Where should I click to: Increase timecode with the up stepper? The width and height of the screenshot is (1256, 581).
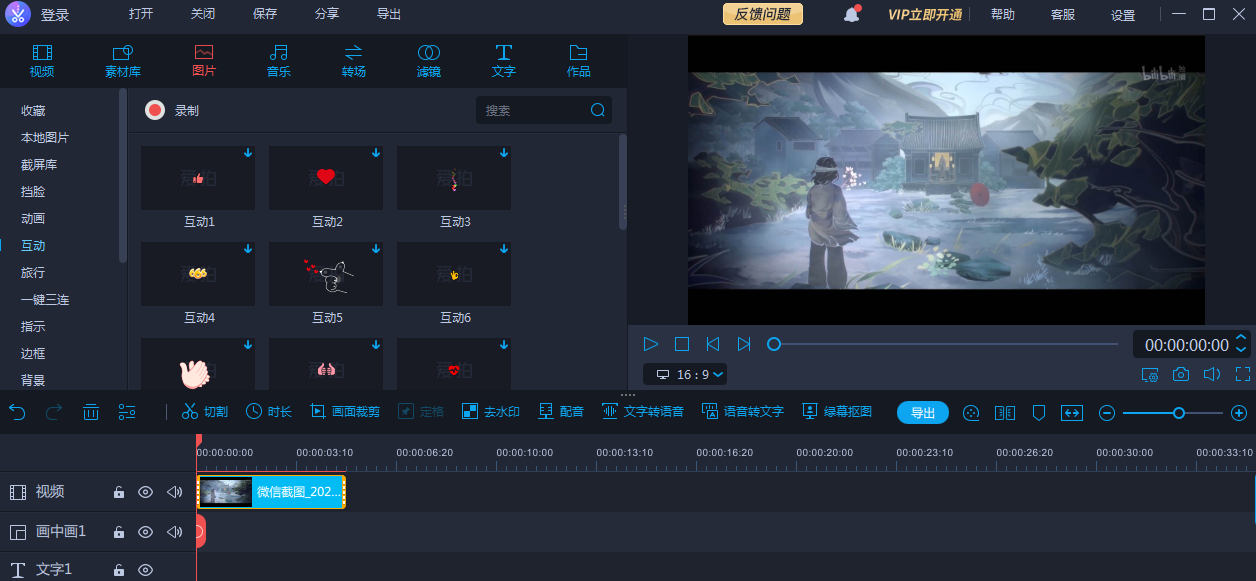point(1242,338)
